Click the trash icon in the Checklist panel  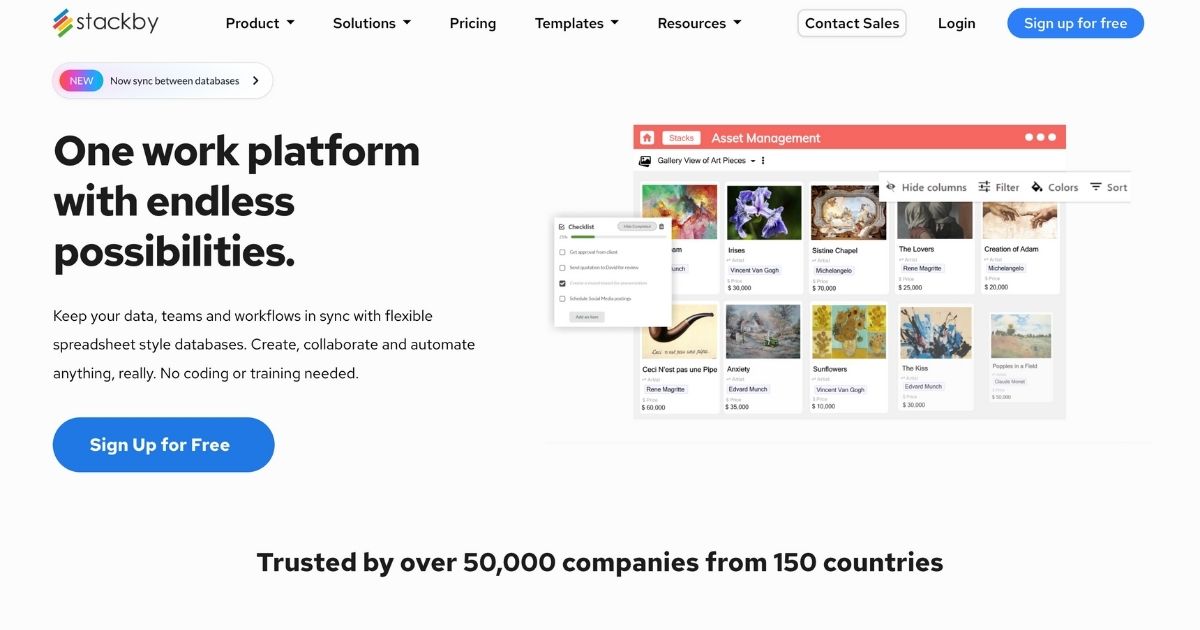point(661,227)
